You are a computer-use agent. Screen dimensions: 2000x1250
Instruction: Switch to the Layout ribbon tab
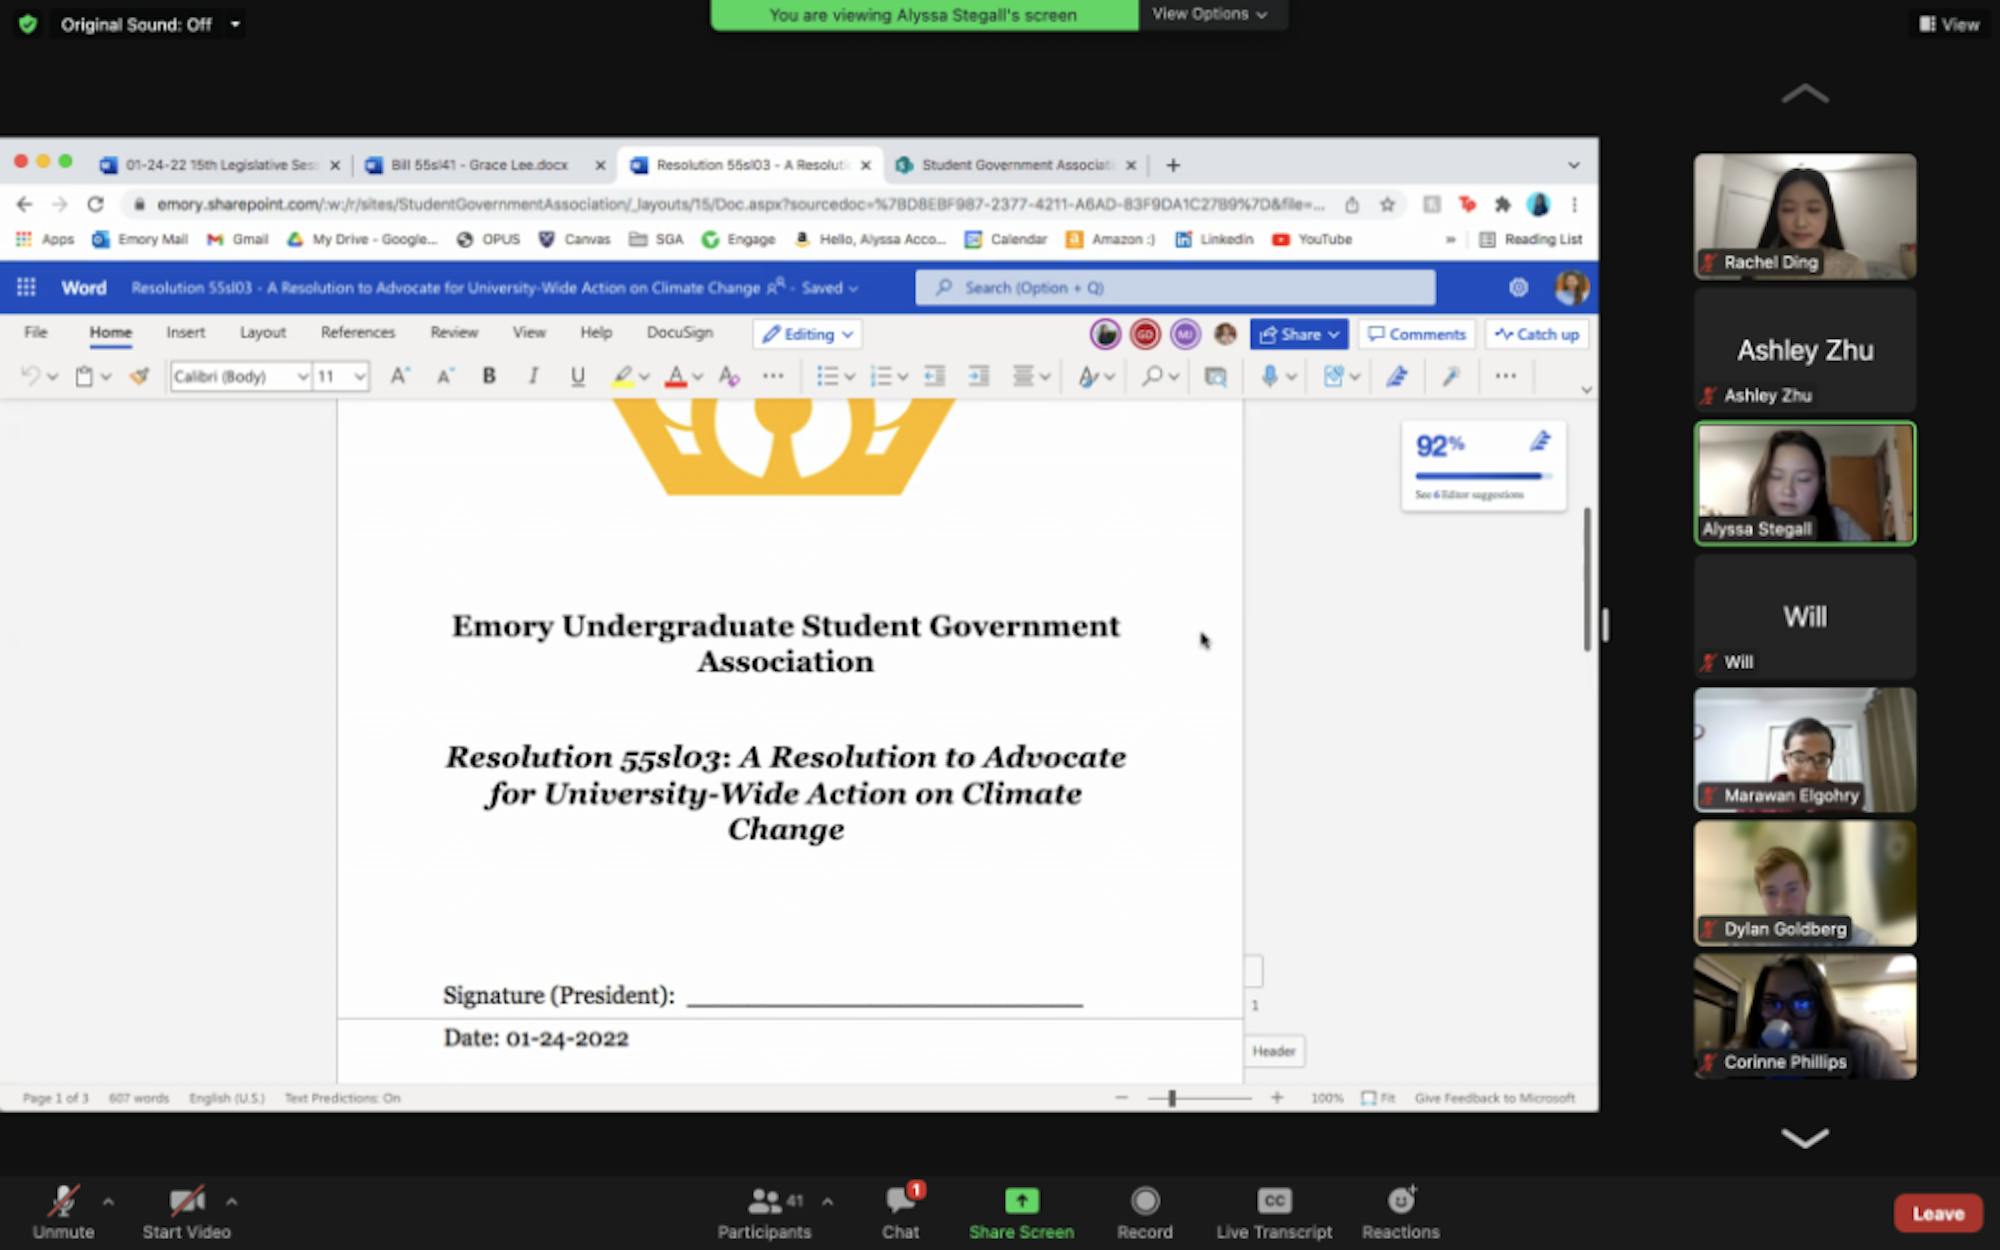262,332
